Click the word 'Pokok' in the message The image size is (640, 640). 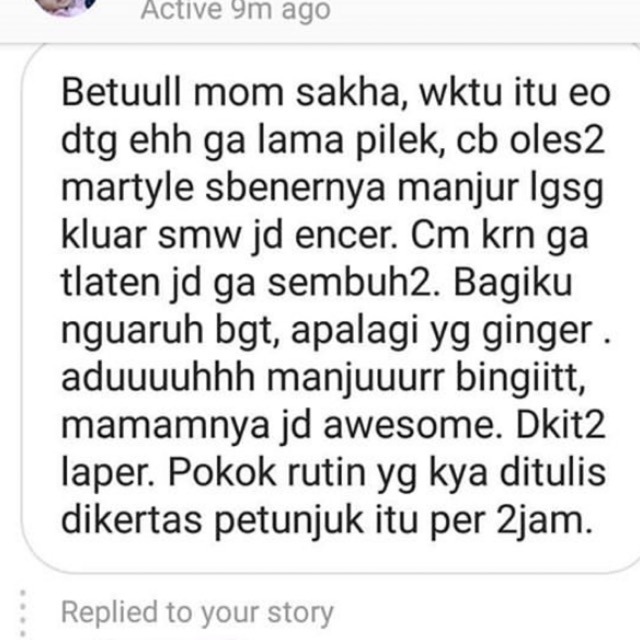click(222, 473)
